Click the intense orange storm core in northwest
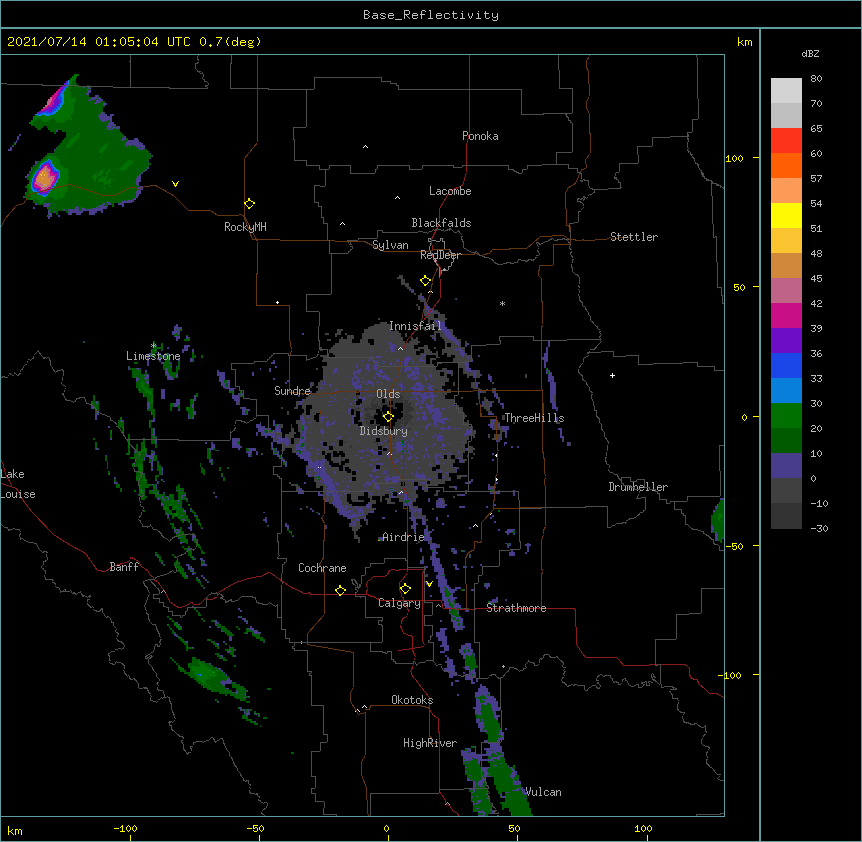 tap(45, 177)
